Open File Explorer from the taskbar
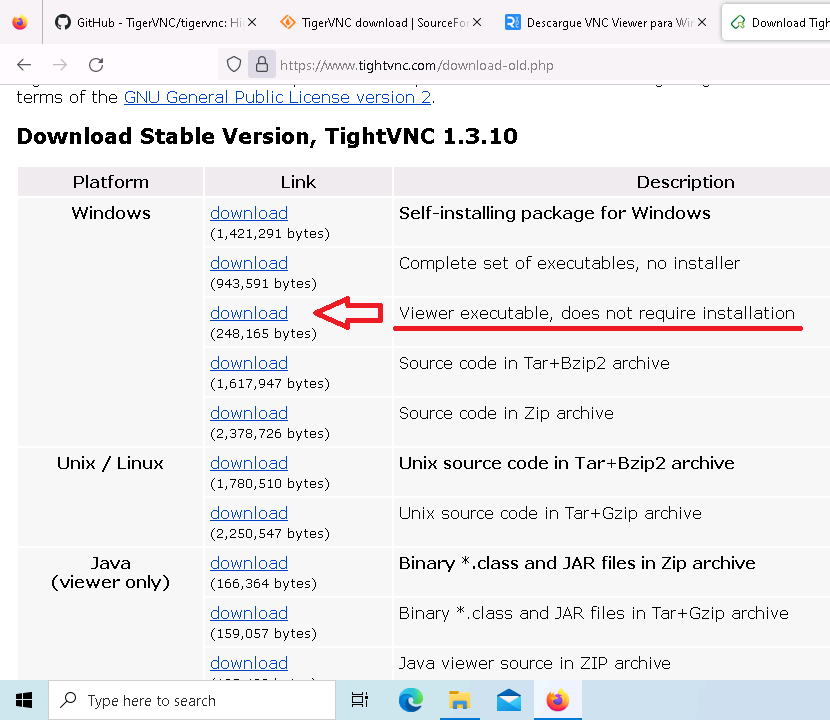 pos(459,700)
